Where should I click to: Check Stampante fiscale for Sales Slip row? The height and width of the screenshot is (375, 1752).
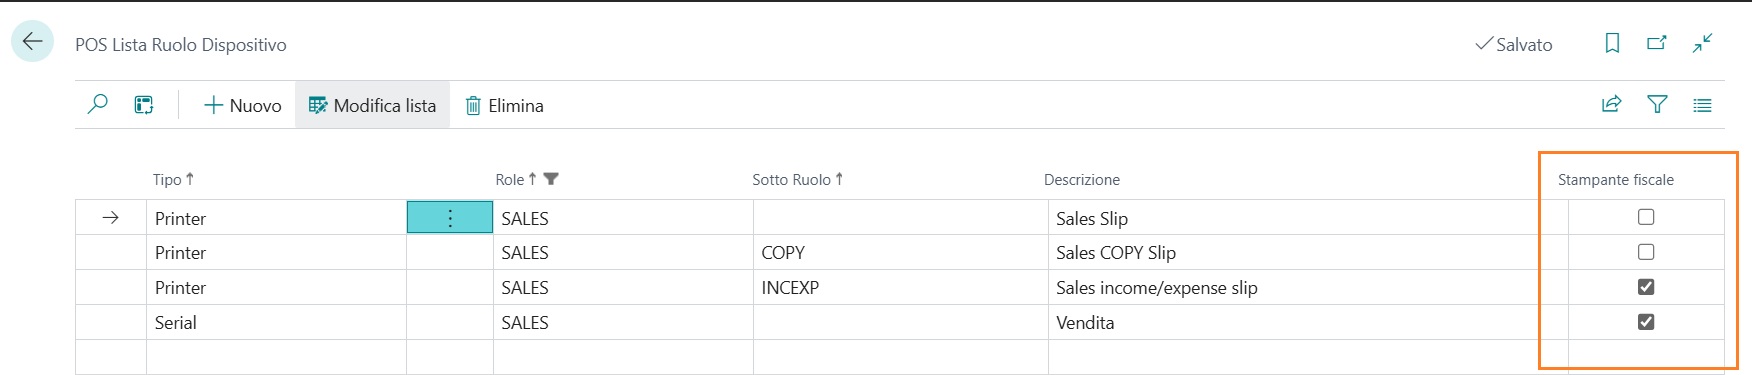[x=1646, y=217]
